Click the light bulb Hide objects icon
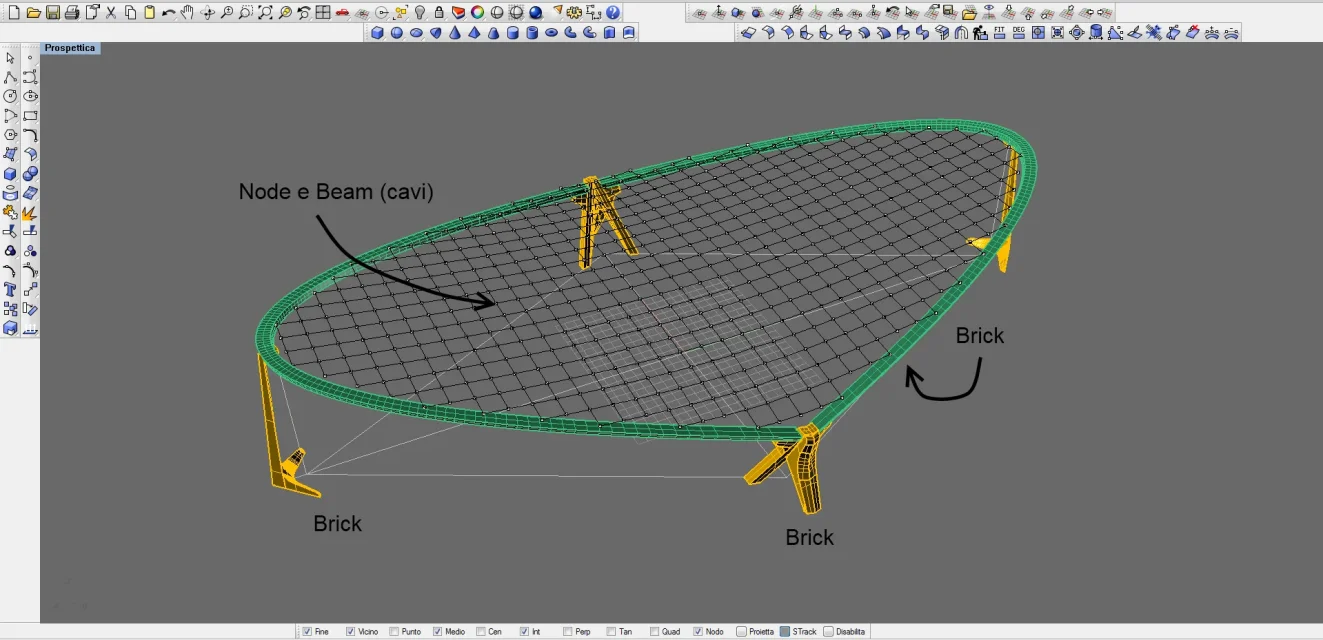The width and height of the screenshot is (1323, 640). (x=420, y=13)
